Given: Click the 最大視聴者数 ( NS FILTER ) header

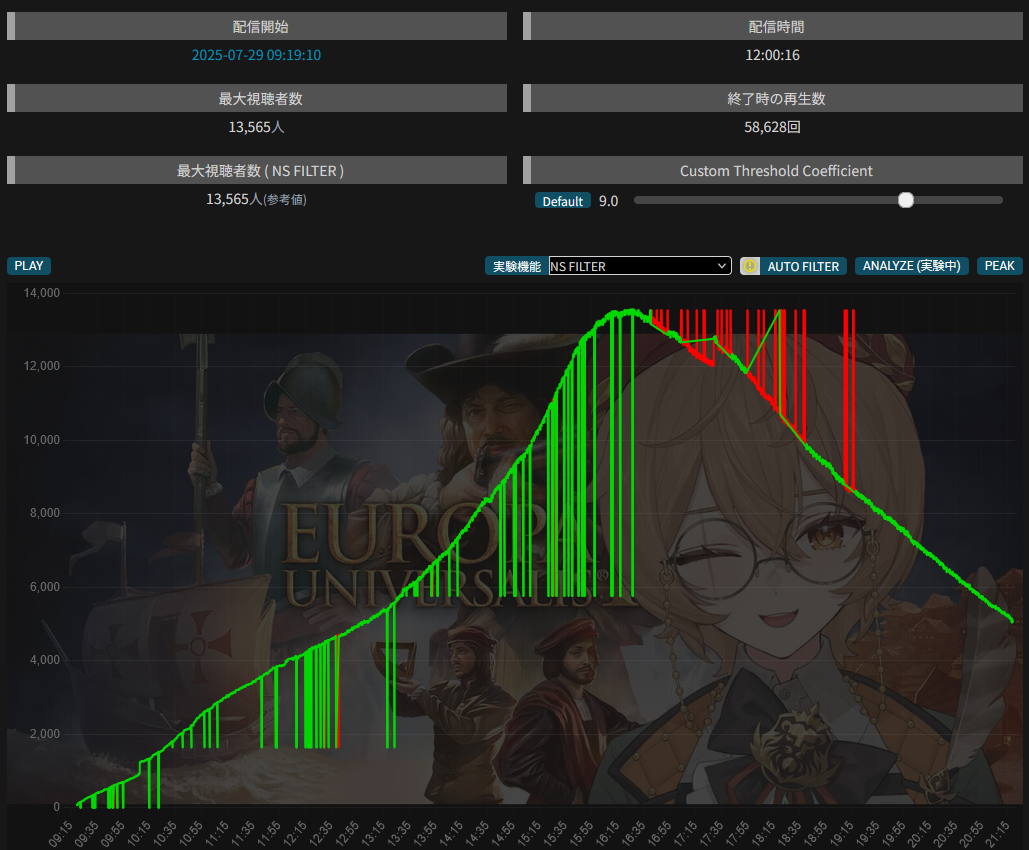Looking at the screenshot, I should pyautogui.click(x=257, y=171).
